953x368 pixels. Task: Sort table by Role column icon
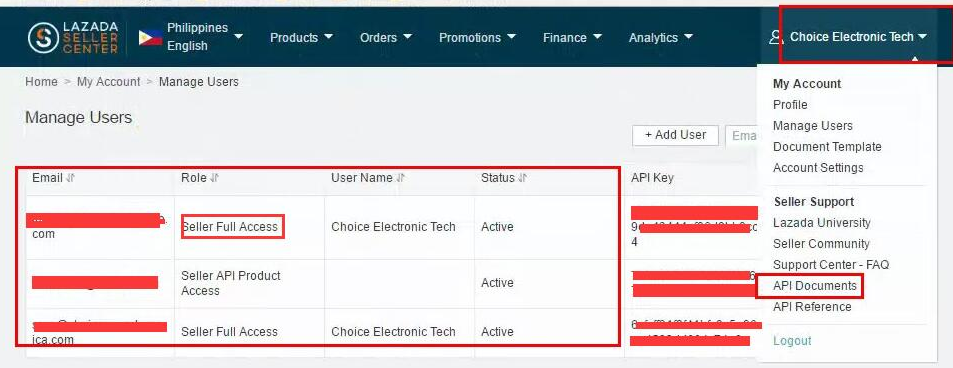[215, 178]
